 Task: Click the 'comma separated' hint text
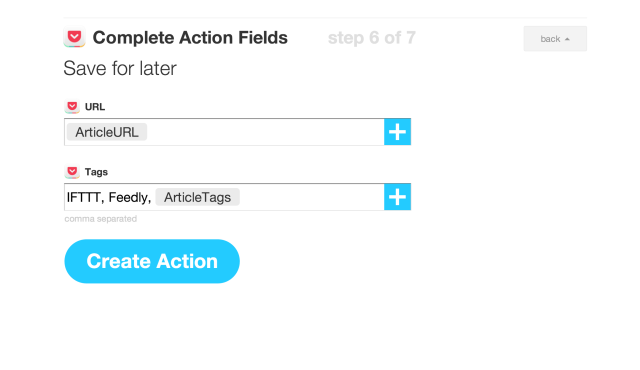(x=101, y=219)
